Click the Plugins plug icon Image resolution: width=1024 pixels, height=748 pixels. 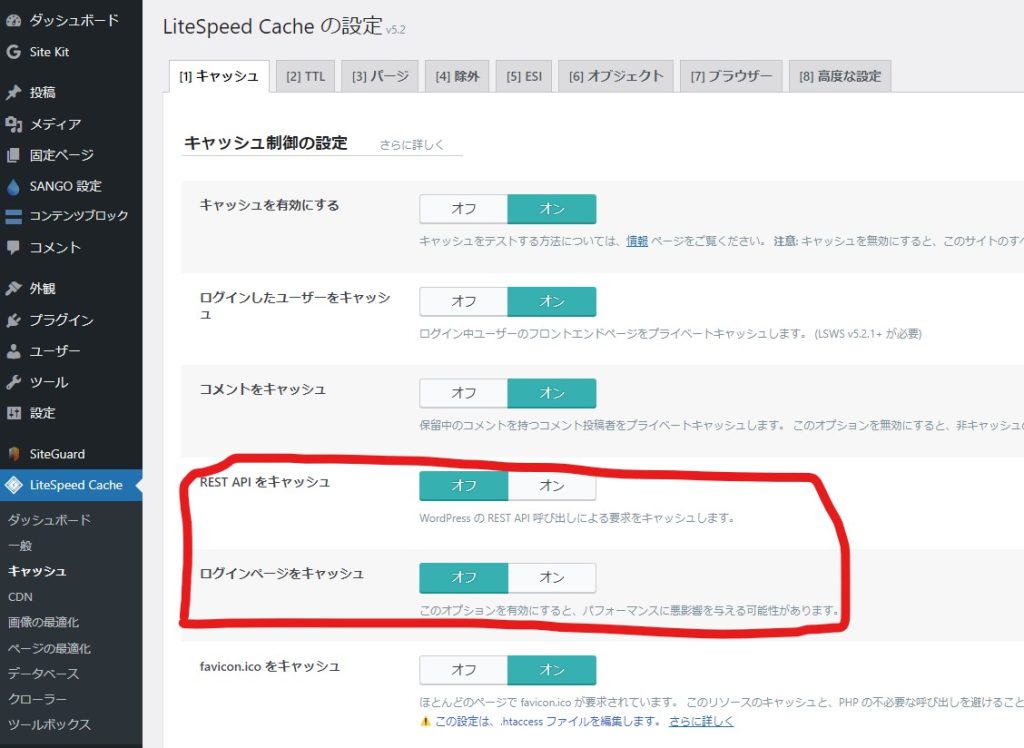[x=13, y=320]
